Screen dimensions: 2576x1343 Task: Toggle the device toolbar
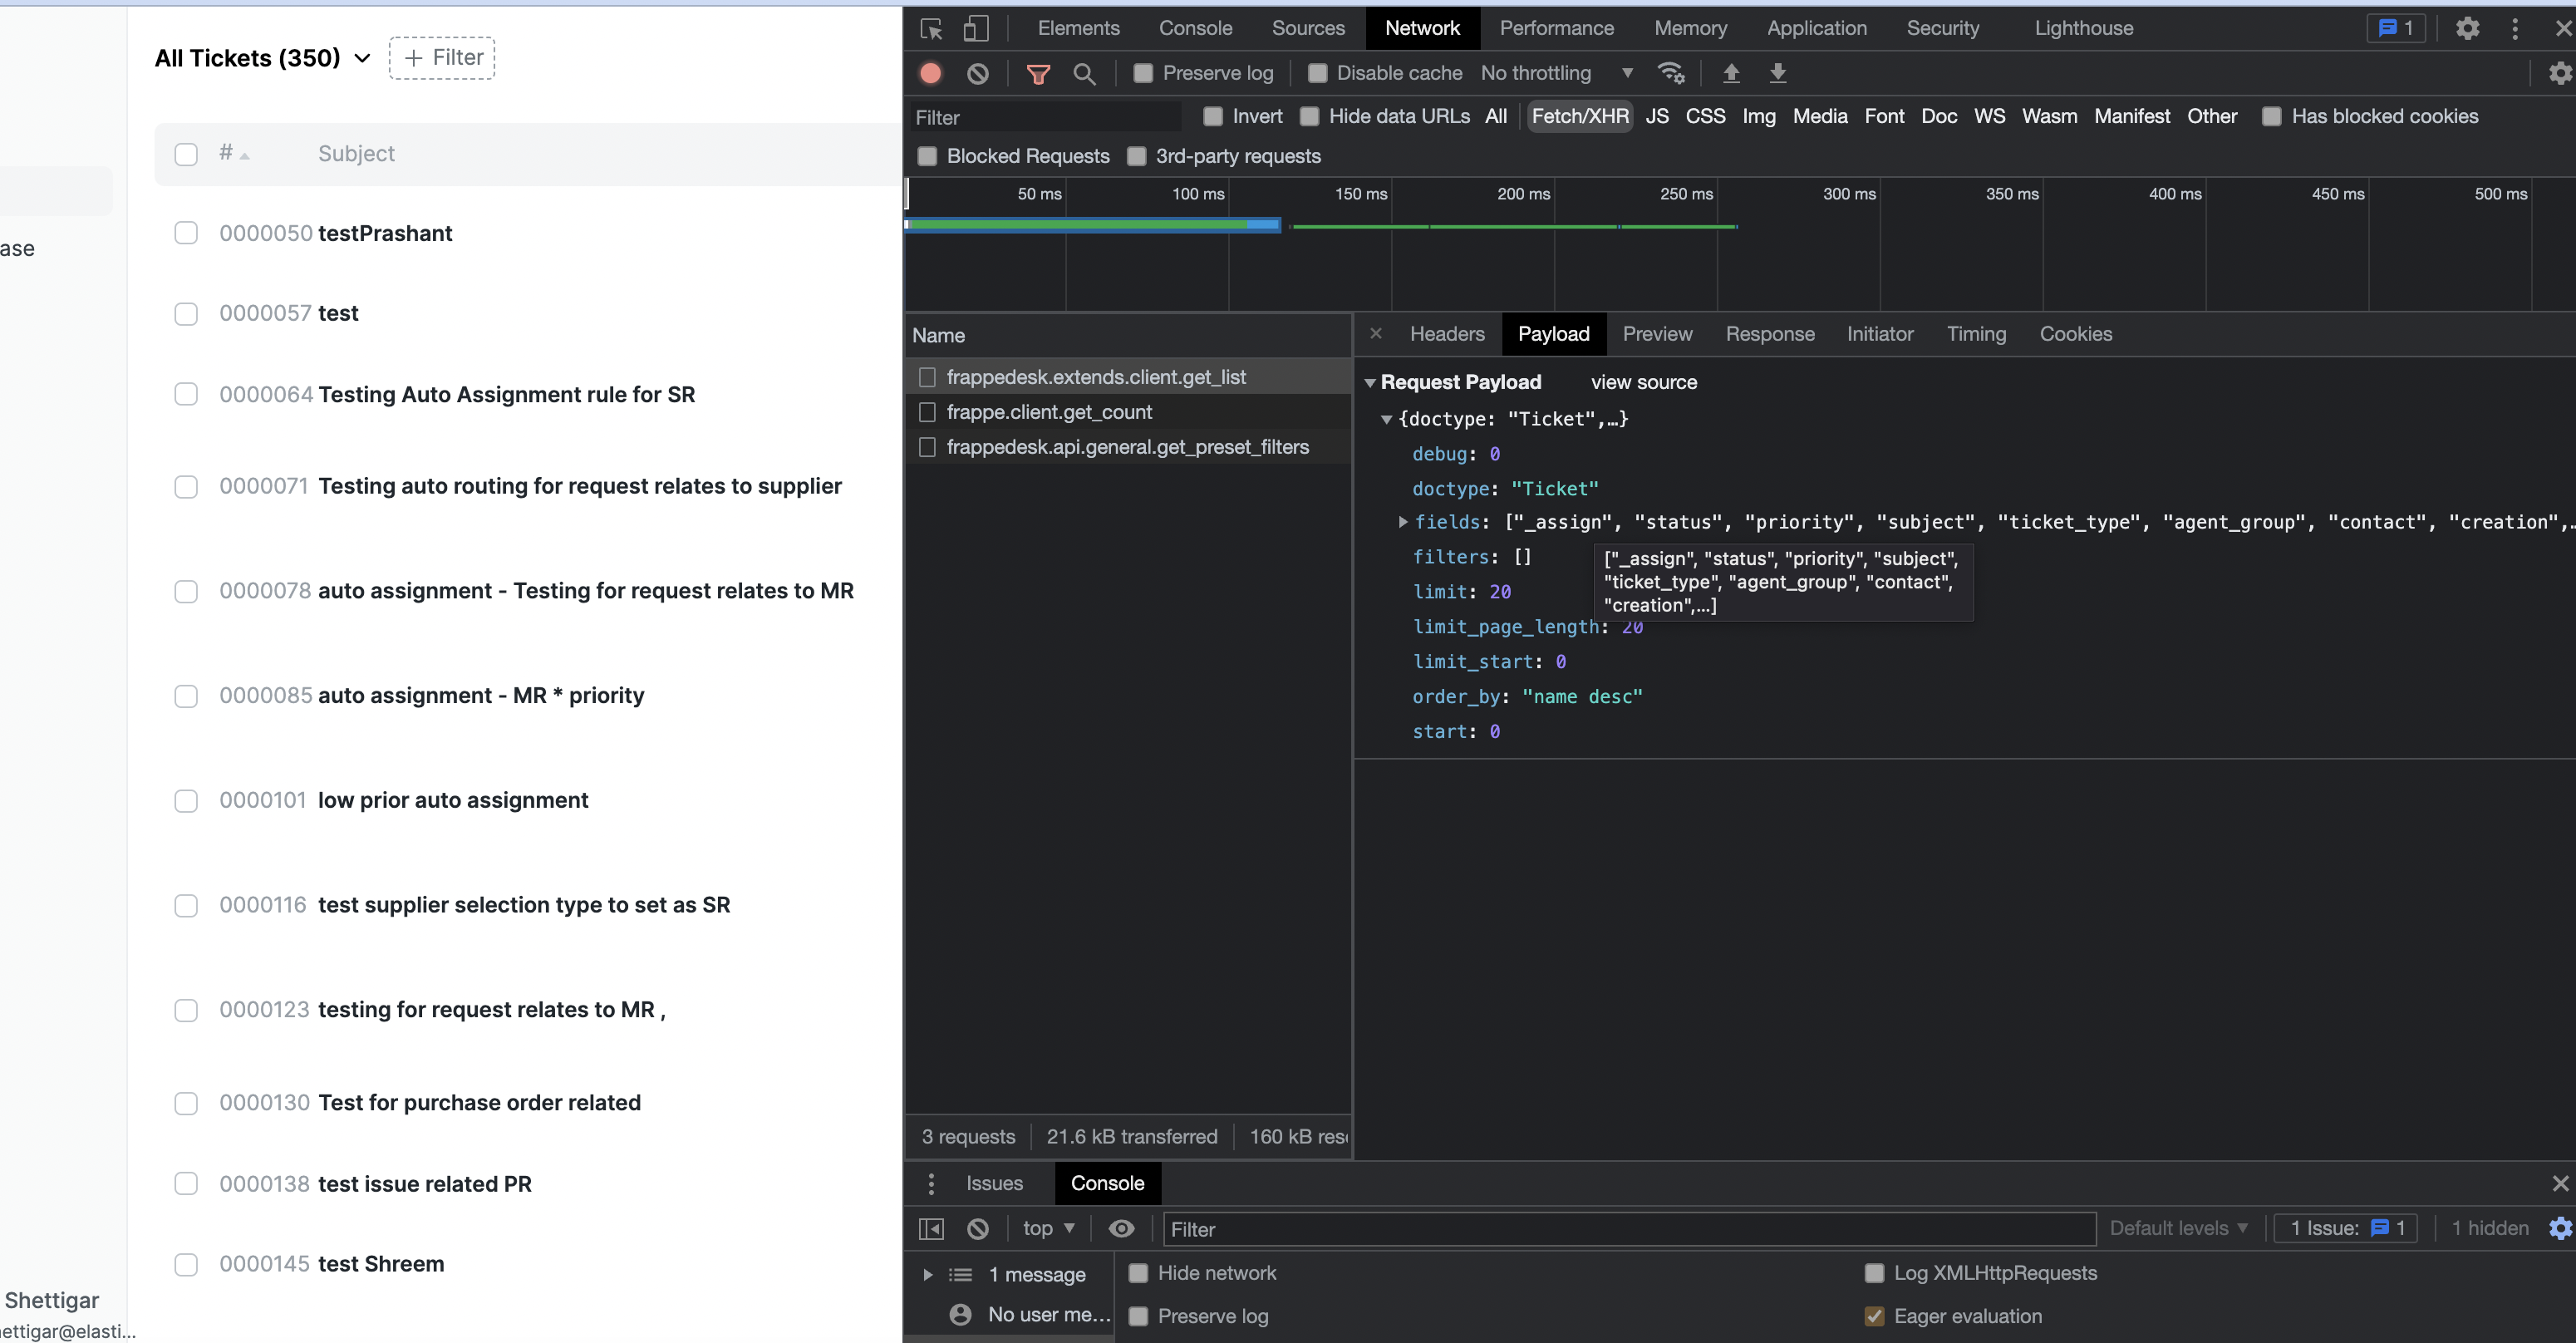point(977,29)
